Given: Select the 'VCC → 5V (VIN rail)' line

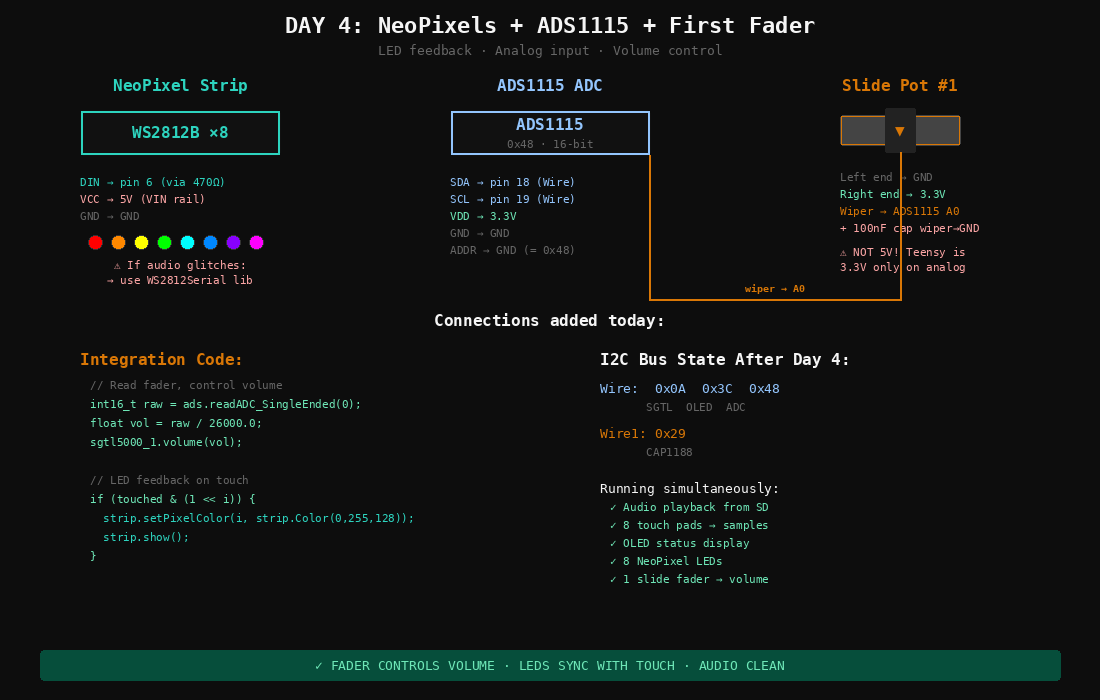Looking at the screenshot, I should (142, 199).
